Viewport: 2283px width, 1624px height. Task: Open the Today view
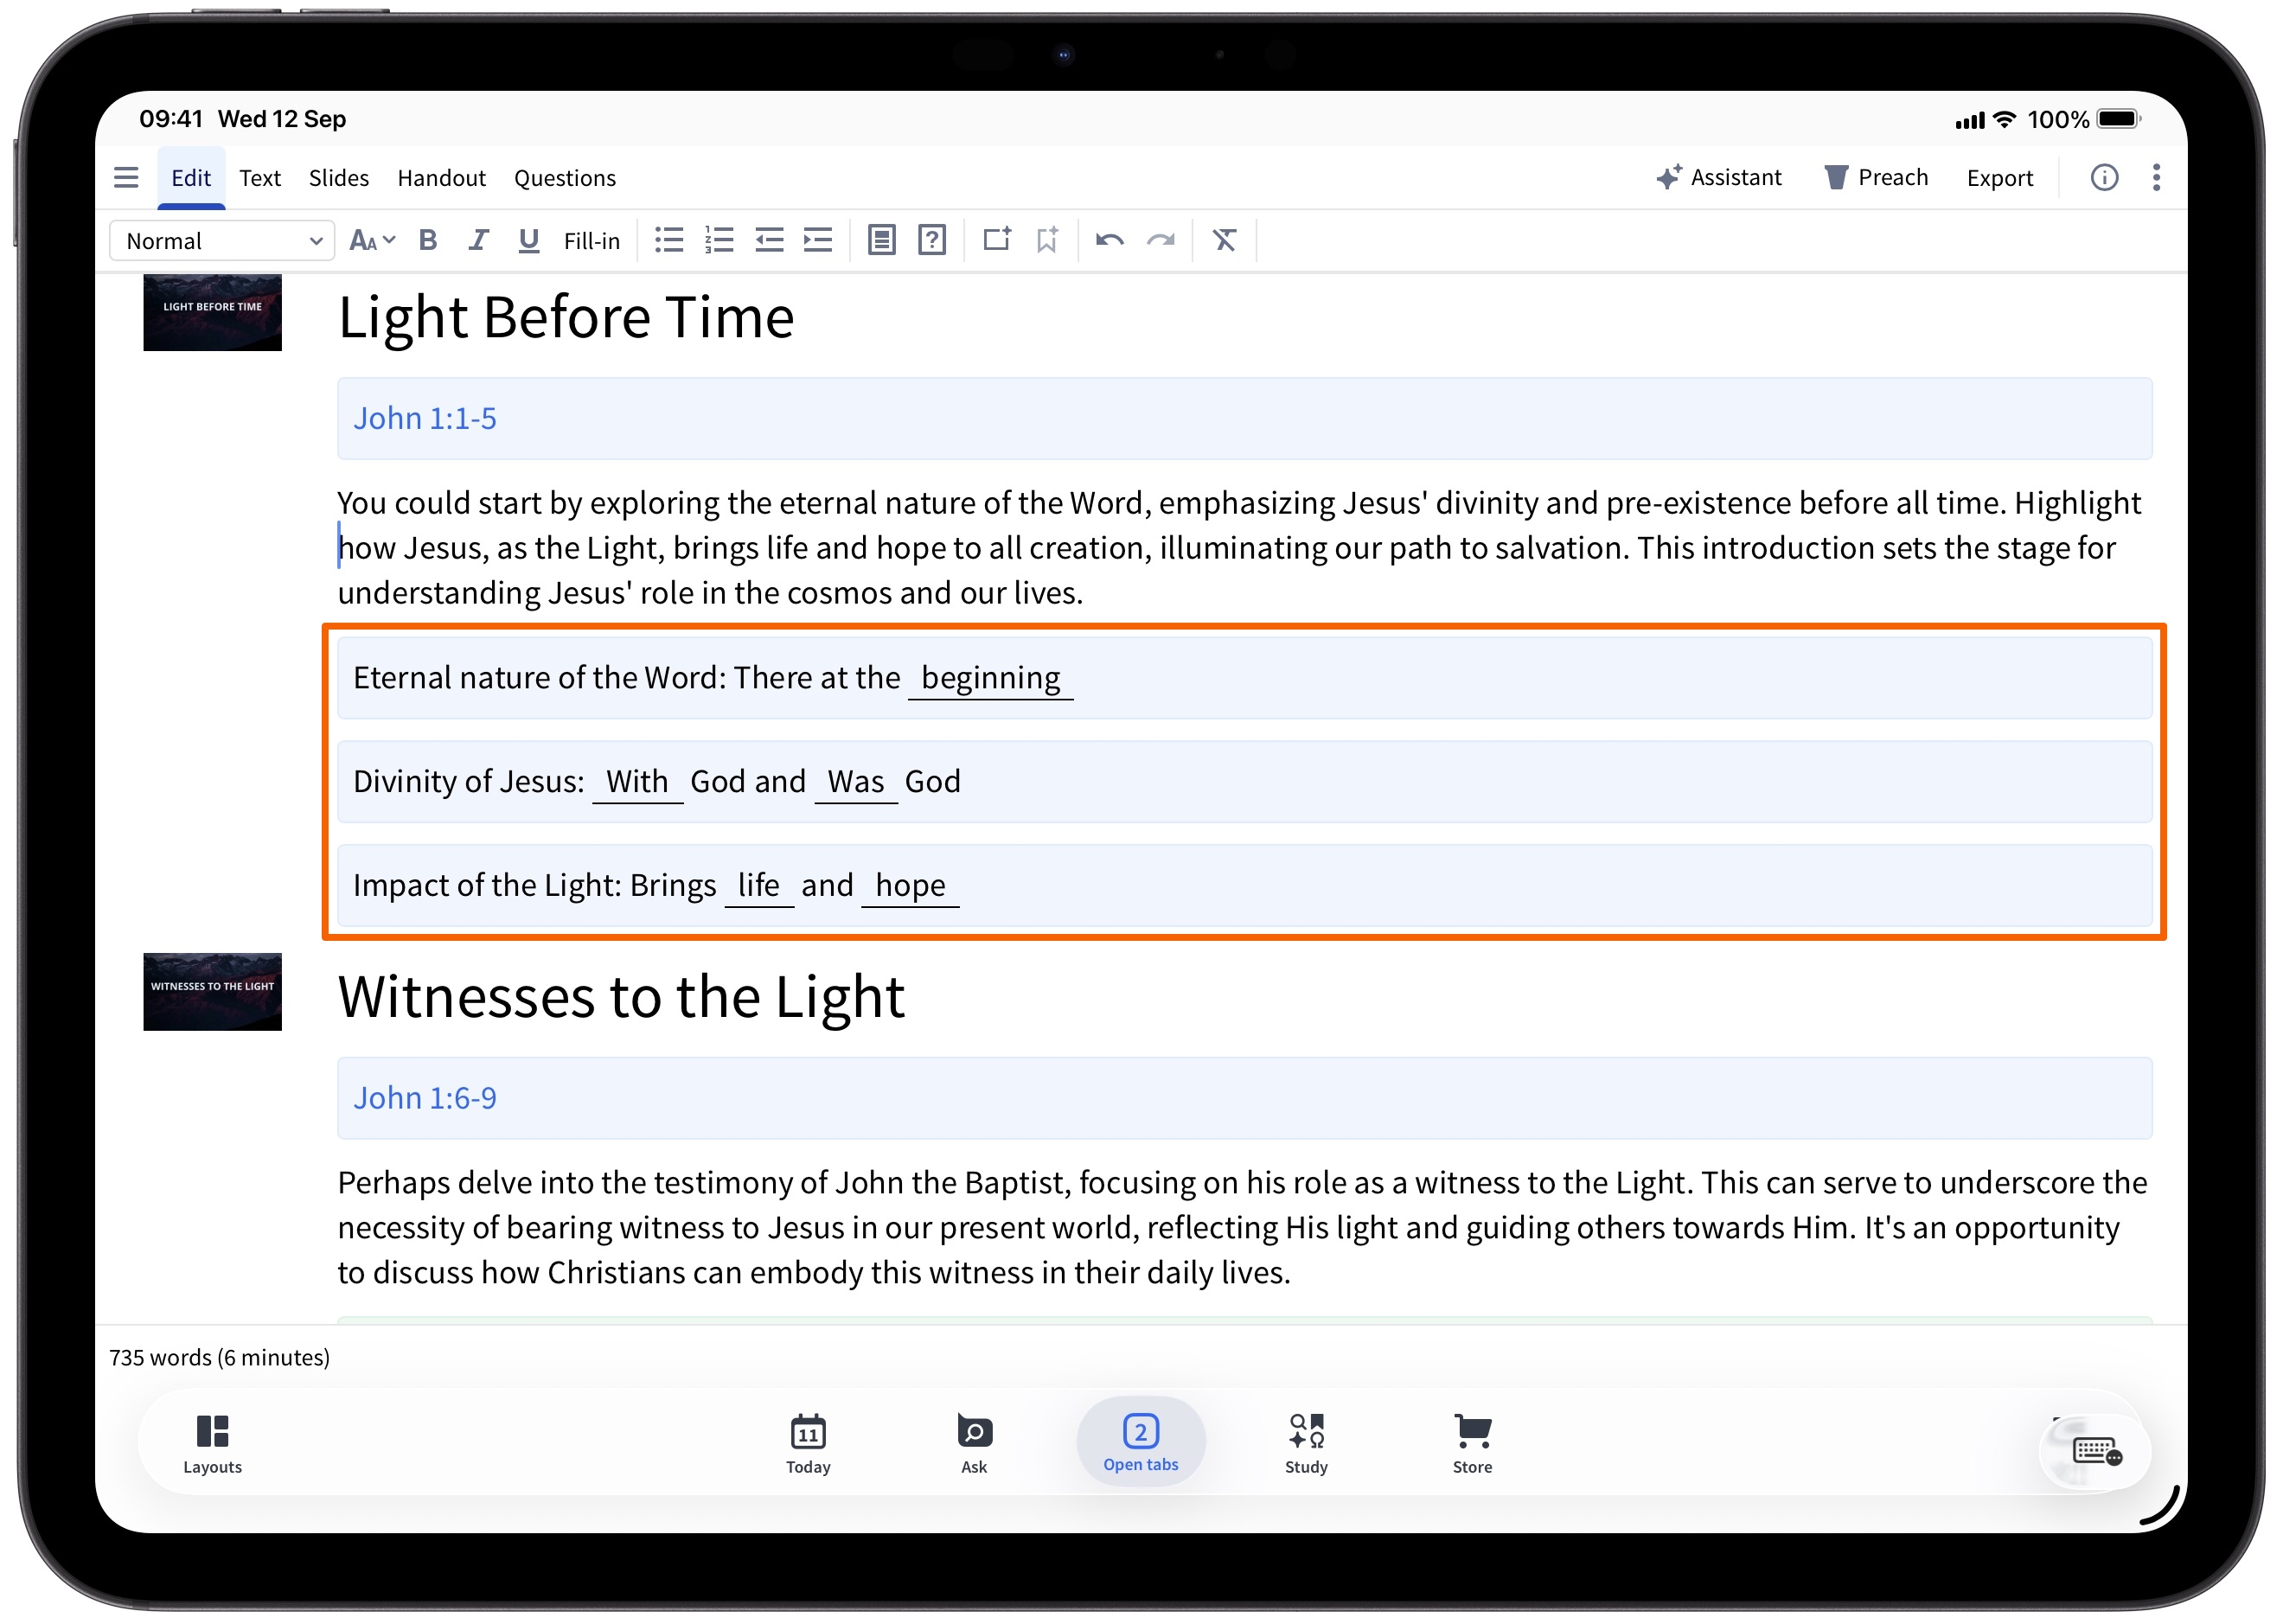(808, 1444)
